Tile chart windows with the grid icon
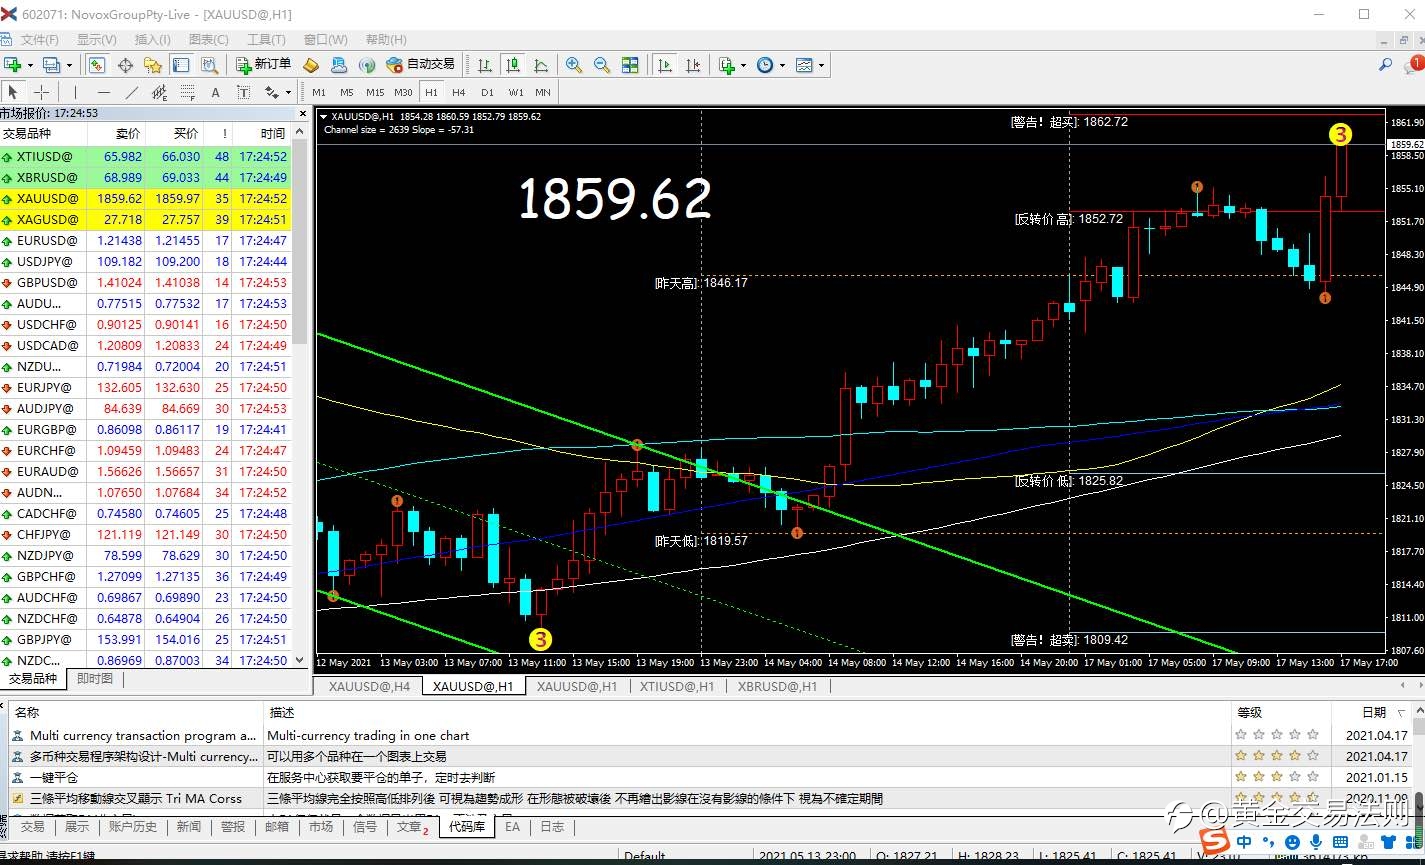 click(630, 65)
